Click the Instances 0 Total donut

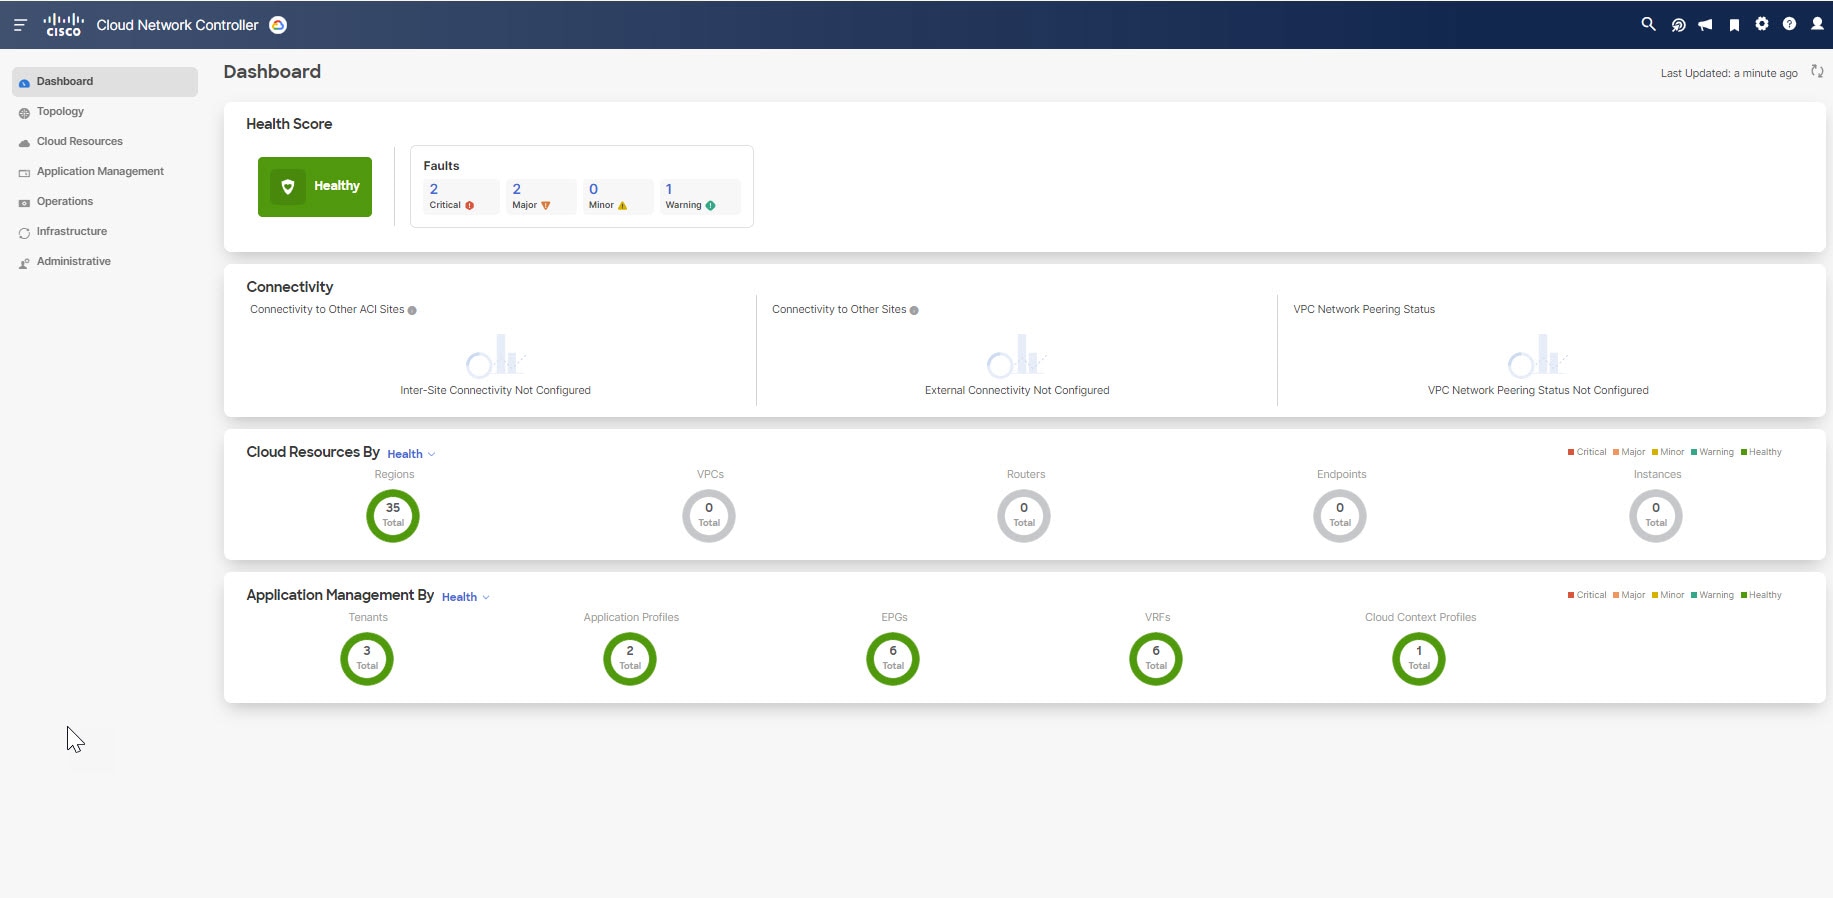[x=1656, y=516]
